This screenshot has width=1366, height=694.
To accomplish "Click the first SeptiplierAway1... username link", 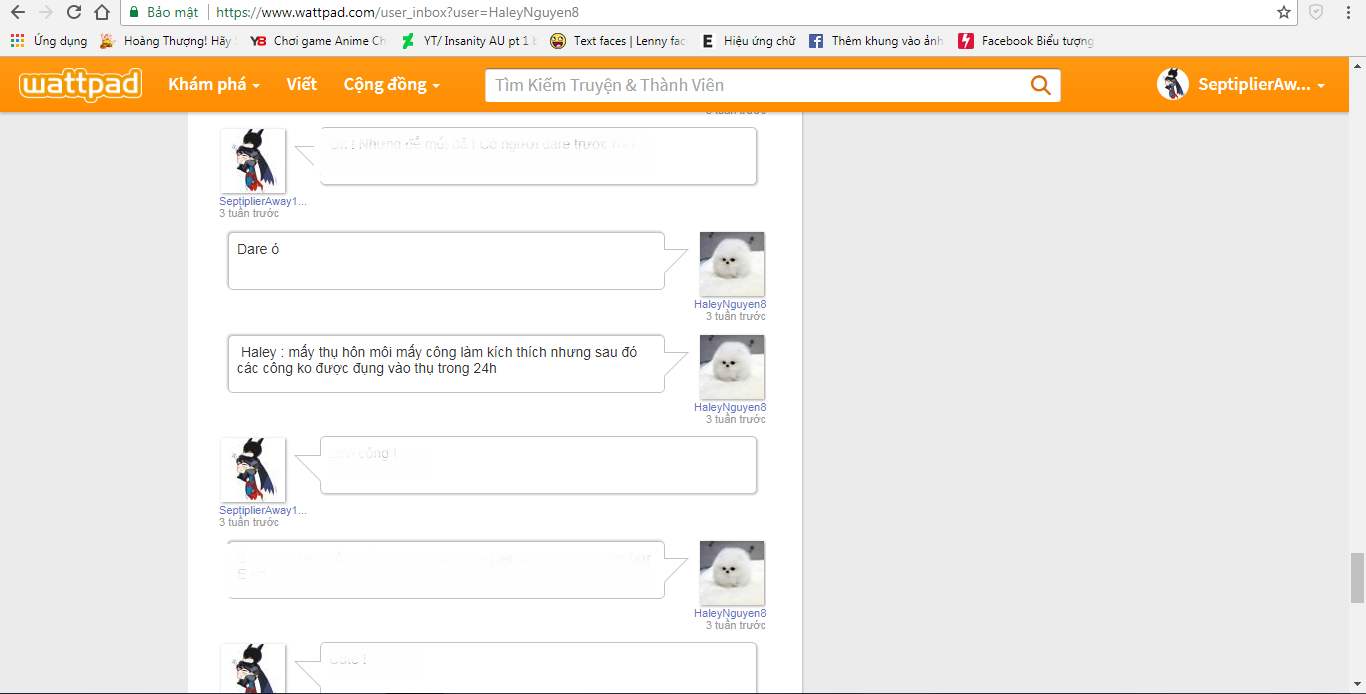I will [263, 201].
